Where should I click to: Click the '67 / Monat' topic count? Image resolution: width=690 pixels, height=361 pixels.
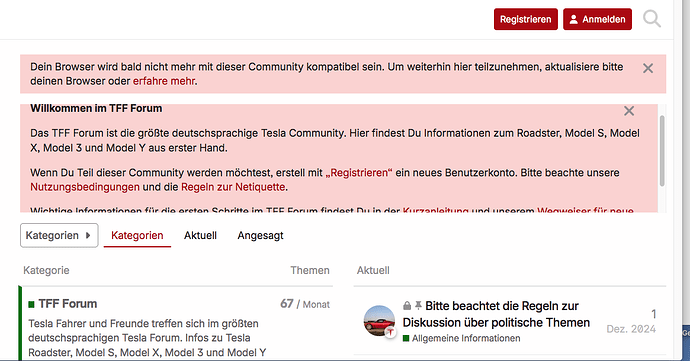[x=305, y=304]
